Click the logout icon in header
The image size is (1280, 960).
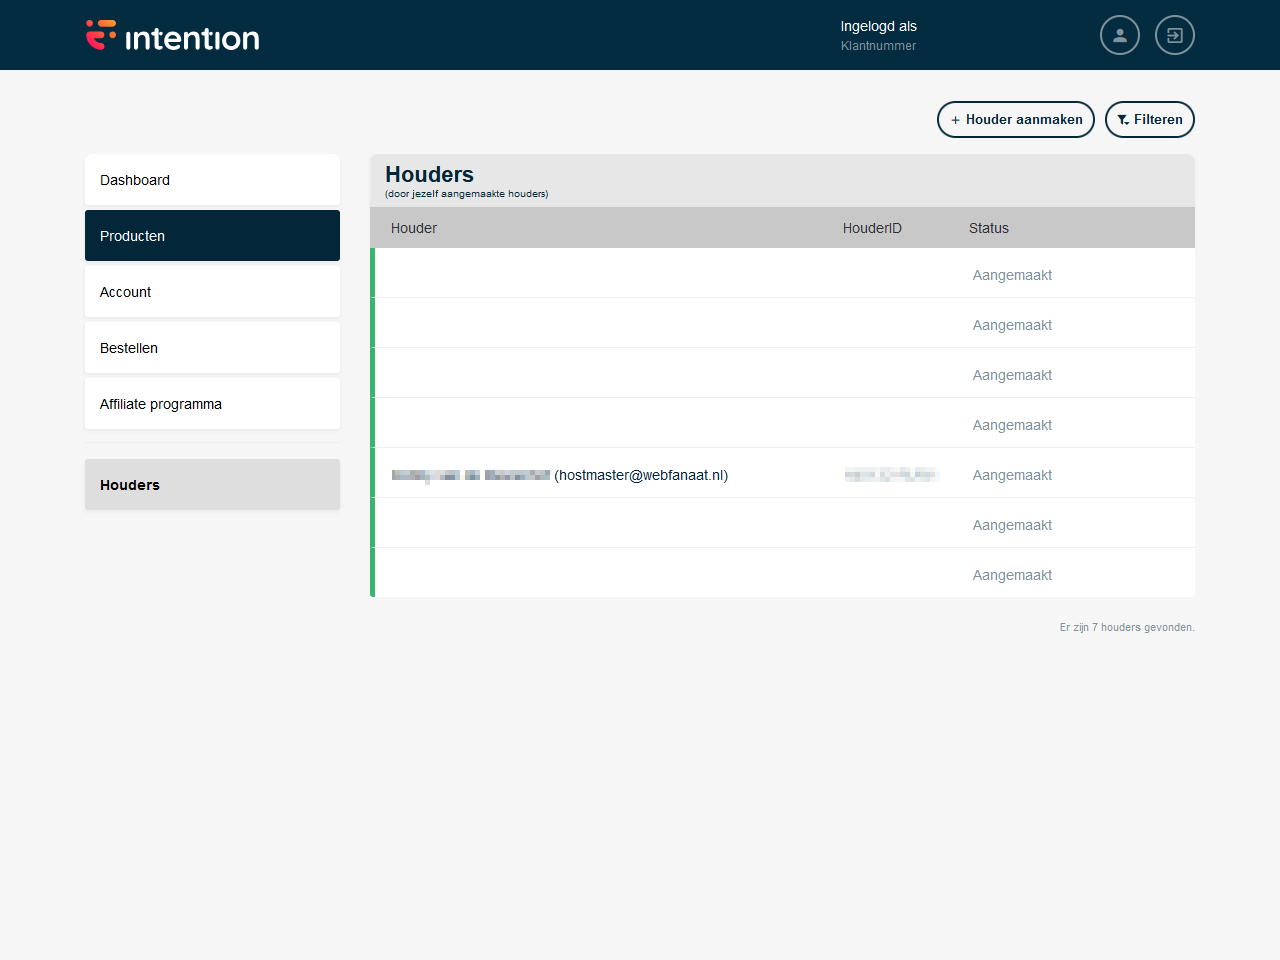tap(1174, 35)
